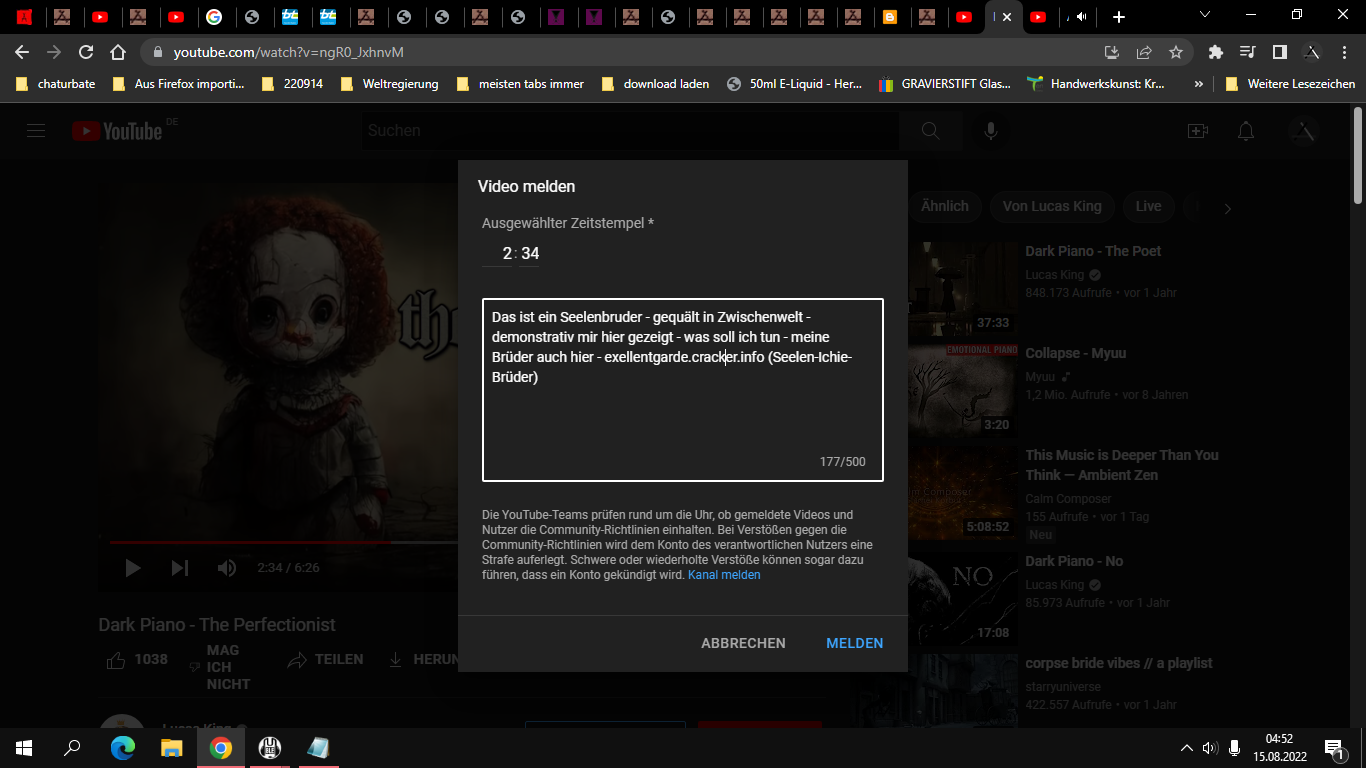Open the Handwerkskunst: Kr... bookmark
The height and width of the screenshot is (768, 1366).
[x=1096, y=84]
